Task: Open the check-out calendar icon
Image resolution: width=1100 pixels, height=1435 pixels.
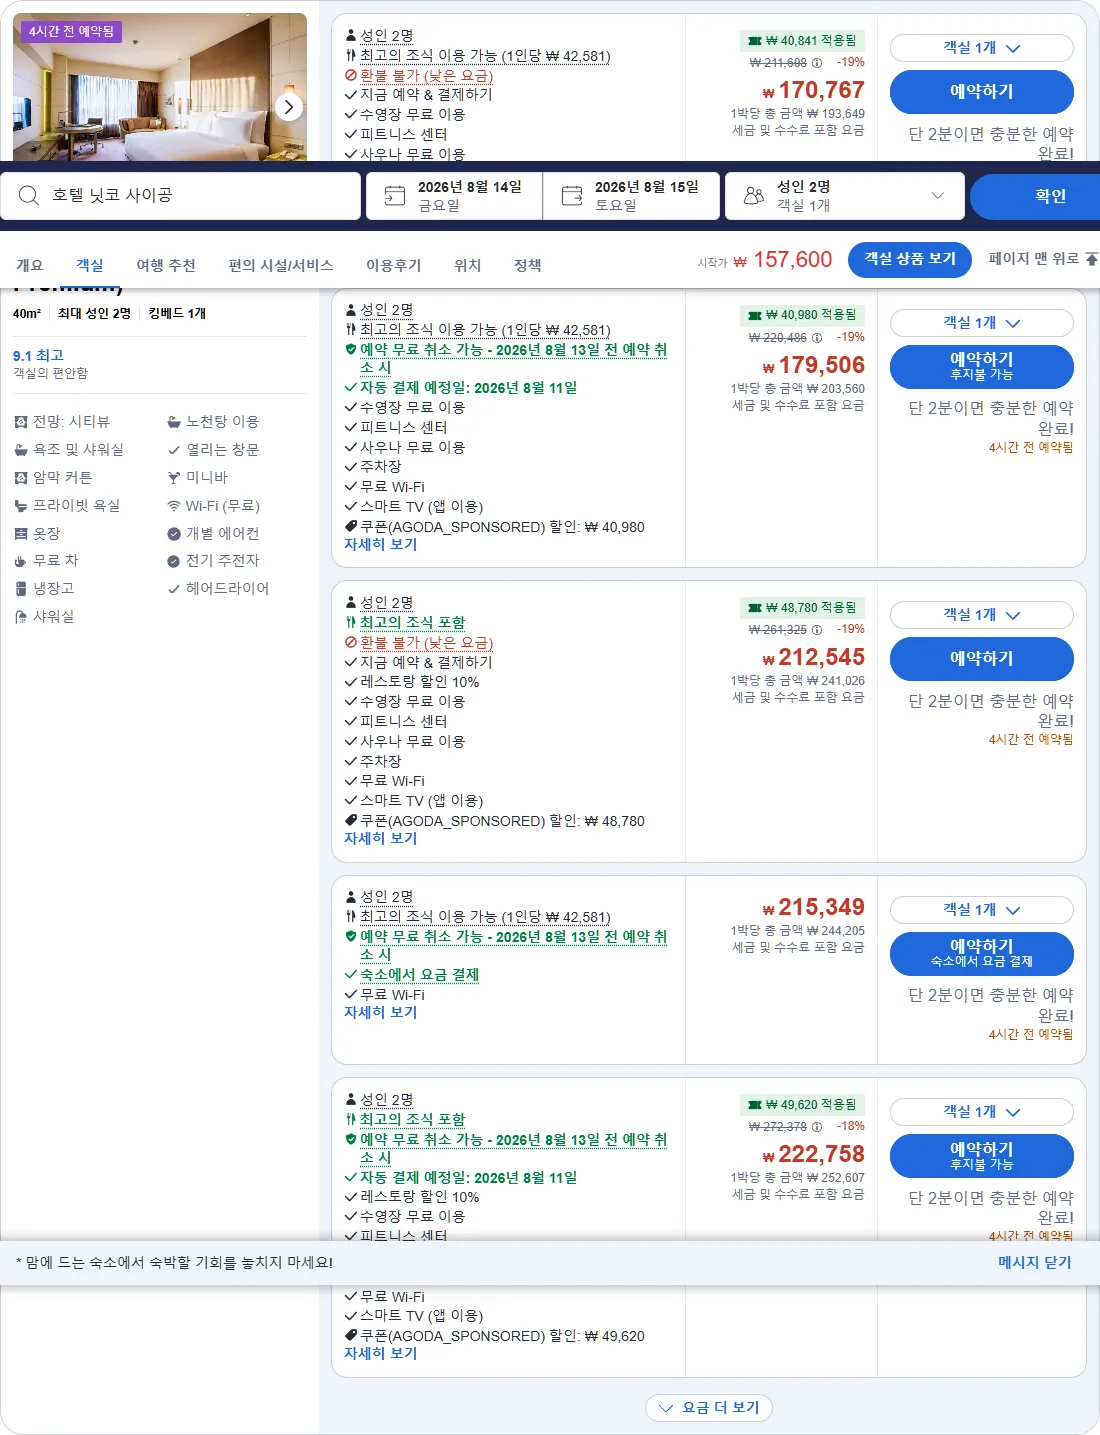Action: (x=572, y=195)
